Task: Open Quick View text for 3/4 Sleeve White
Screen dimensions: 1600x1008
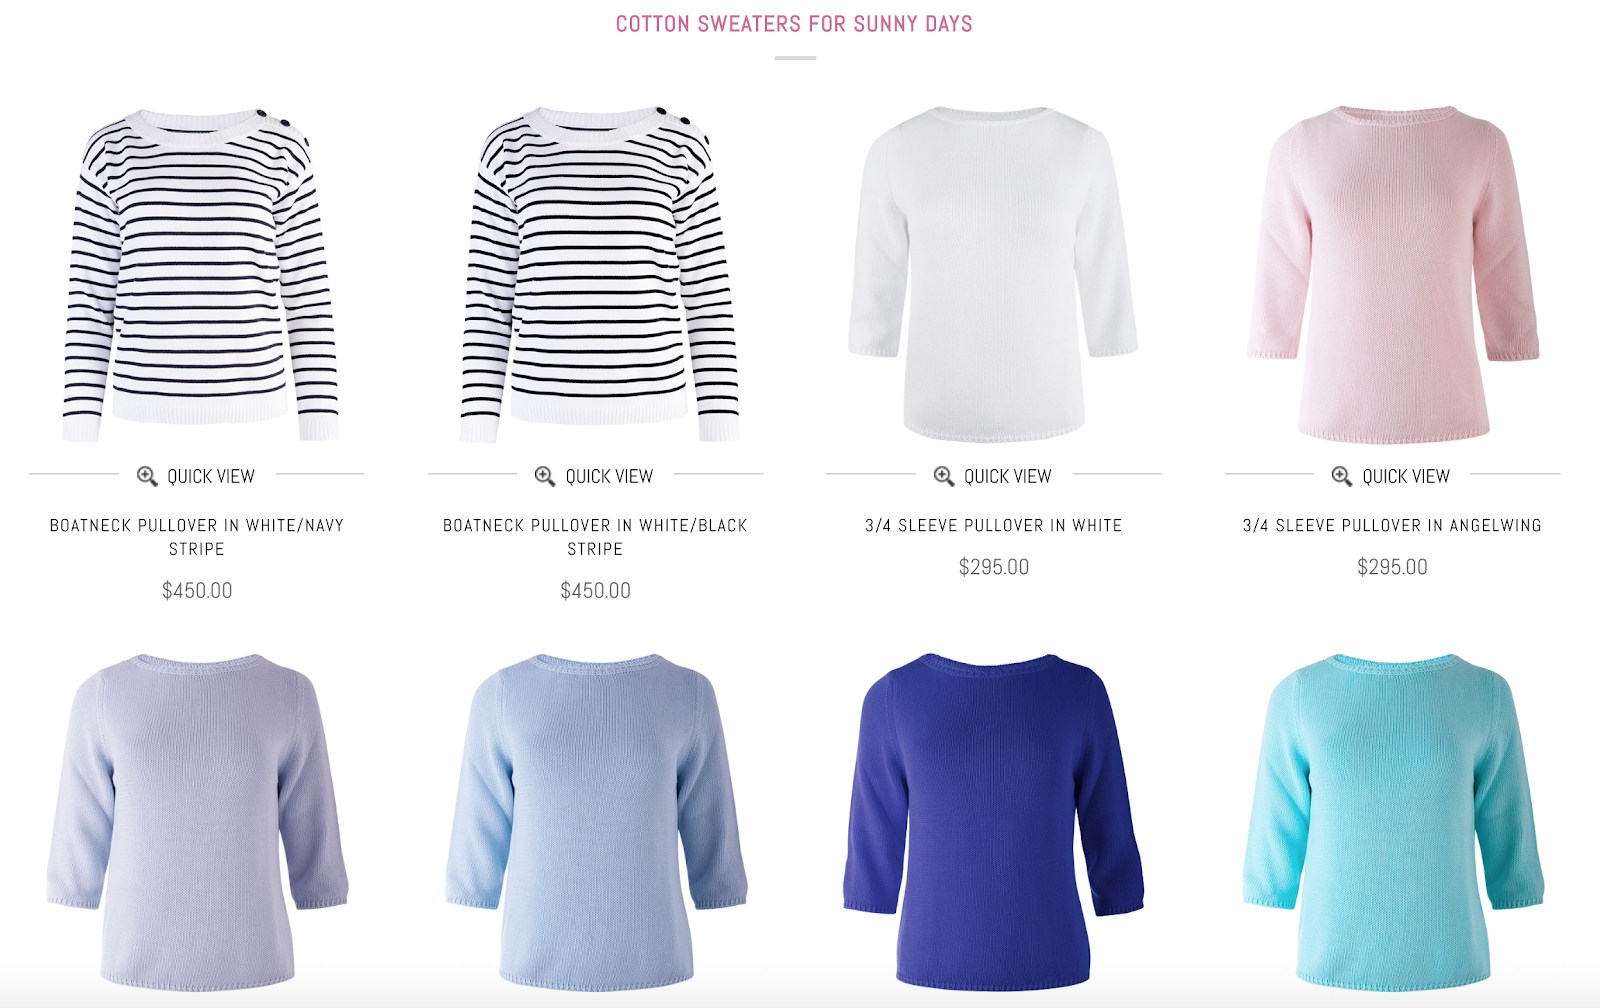Action: (1008, 476)
